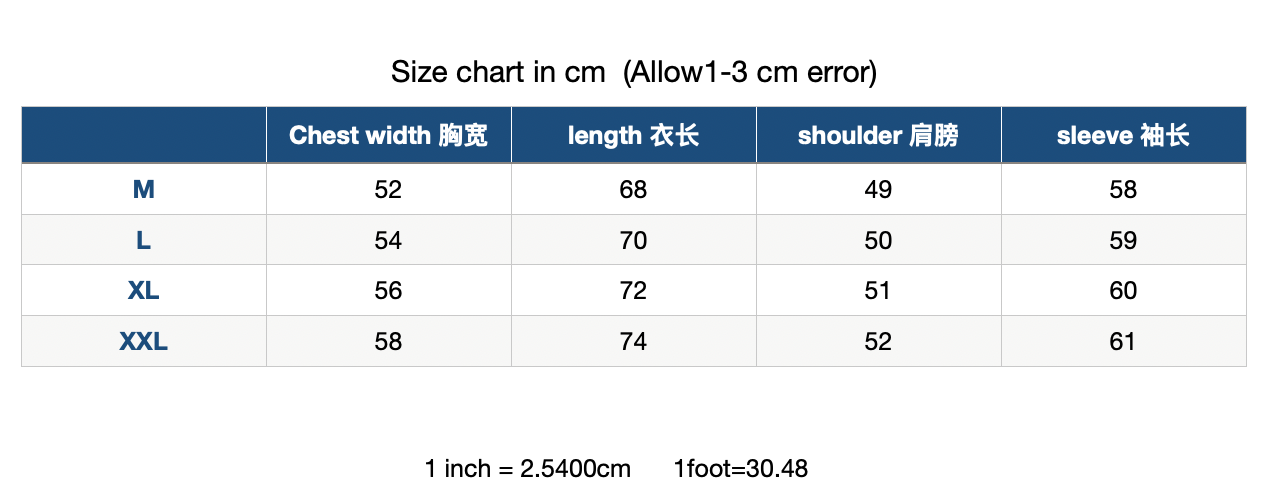The width and height of the screenshot is (1280, 500).
Task: Click the "1foot=30.48" conversion text
Action: (741, 468)
